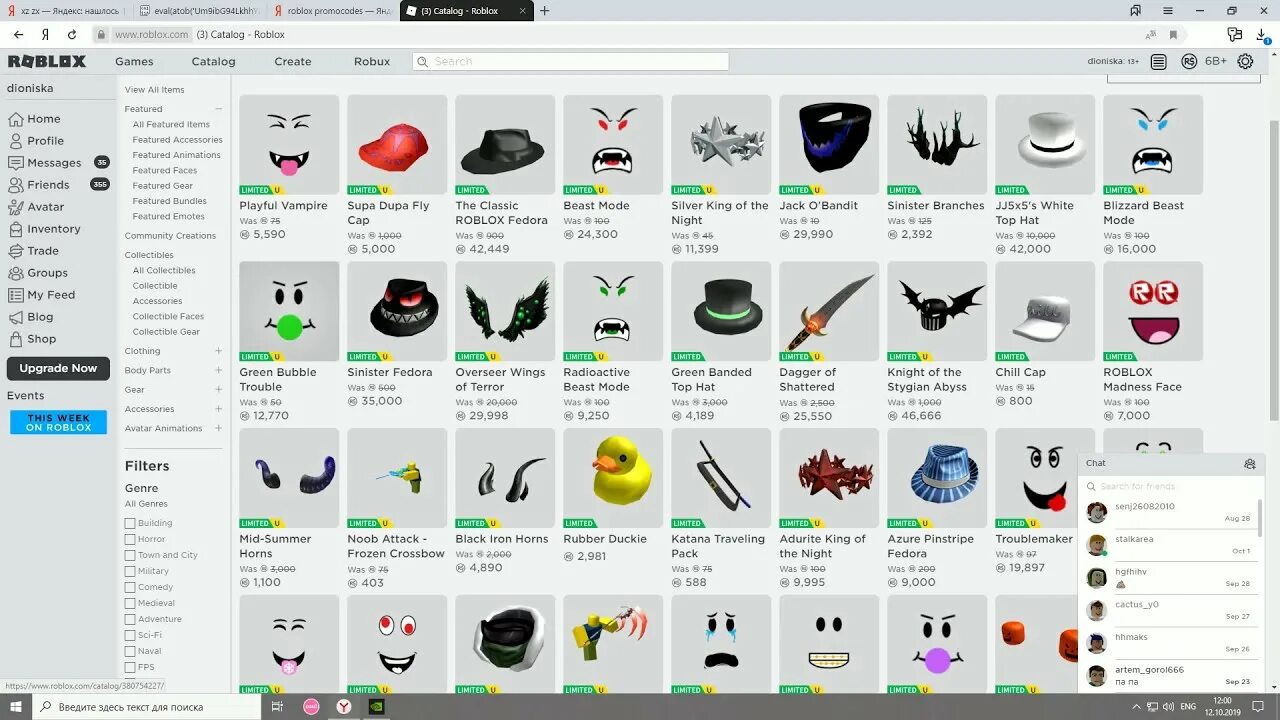Open the My Feed sidebar icon

click(15, 295)
